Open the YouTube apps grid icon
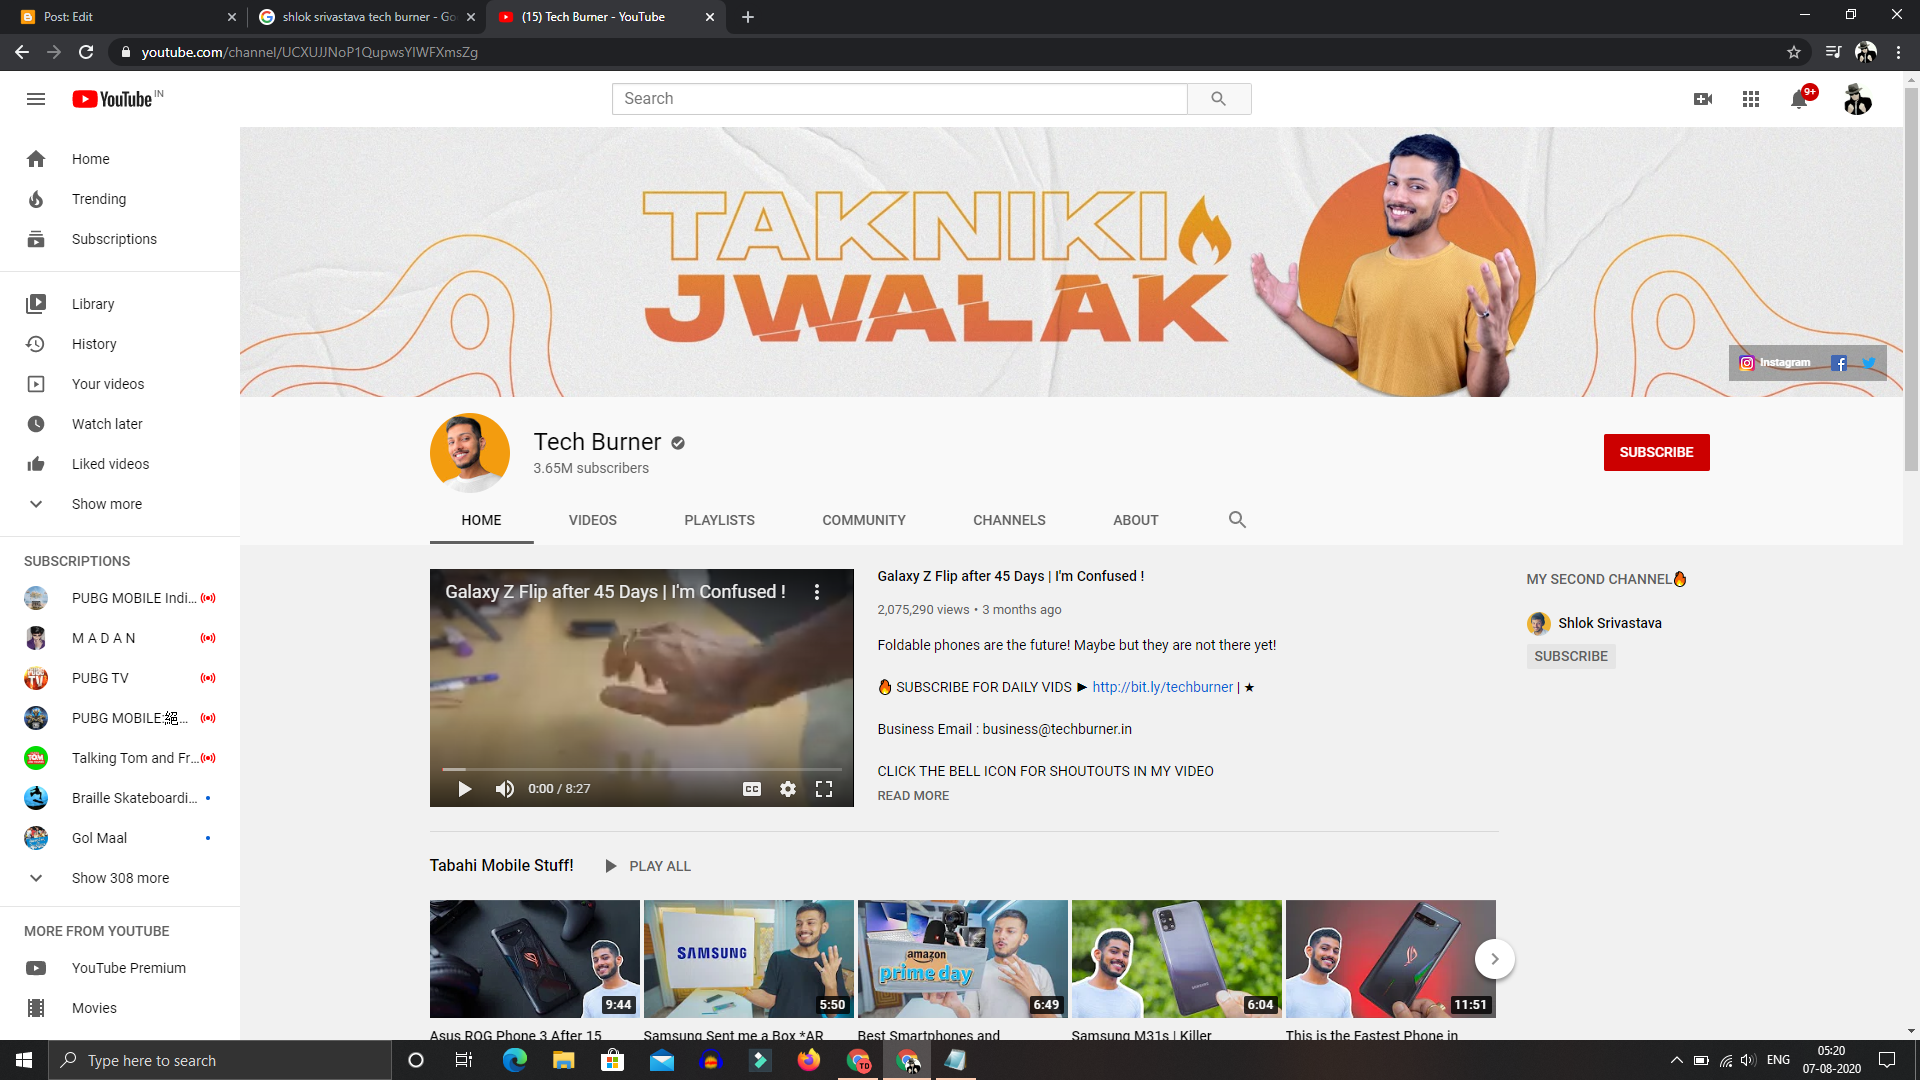The height and width of the screenshot is (1080, 1920). (1750, 99)
